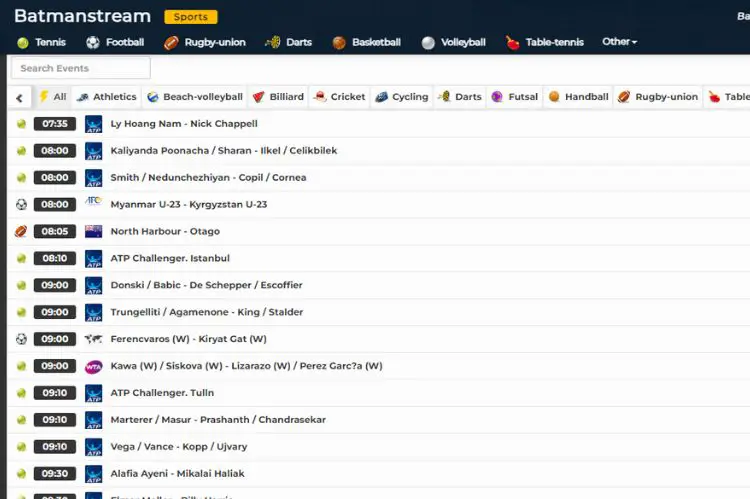Open Ferencvaros (W) - Kiryat Gat (W)
The image size is (750, 499).
[188, 339]
